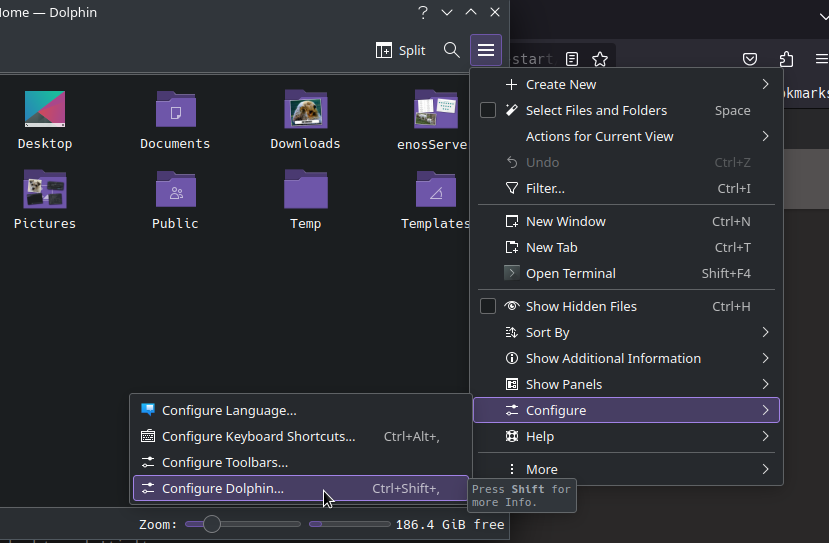Viewport: 829px width, 543px height.
Task: Open the enosServe folder icon
Action: (436, 109)
